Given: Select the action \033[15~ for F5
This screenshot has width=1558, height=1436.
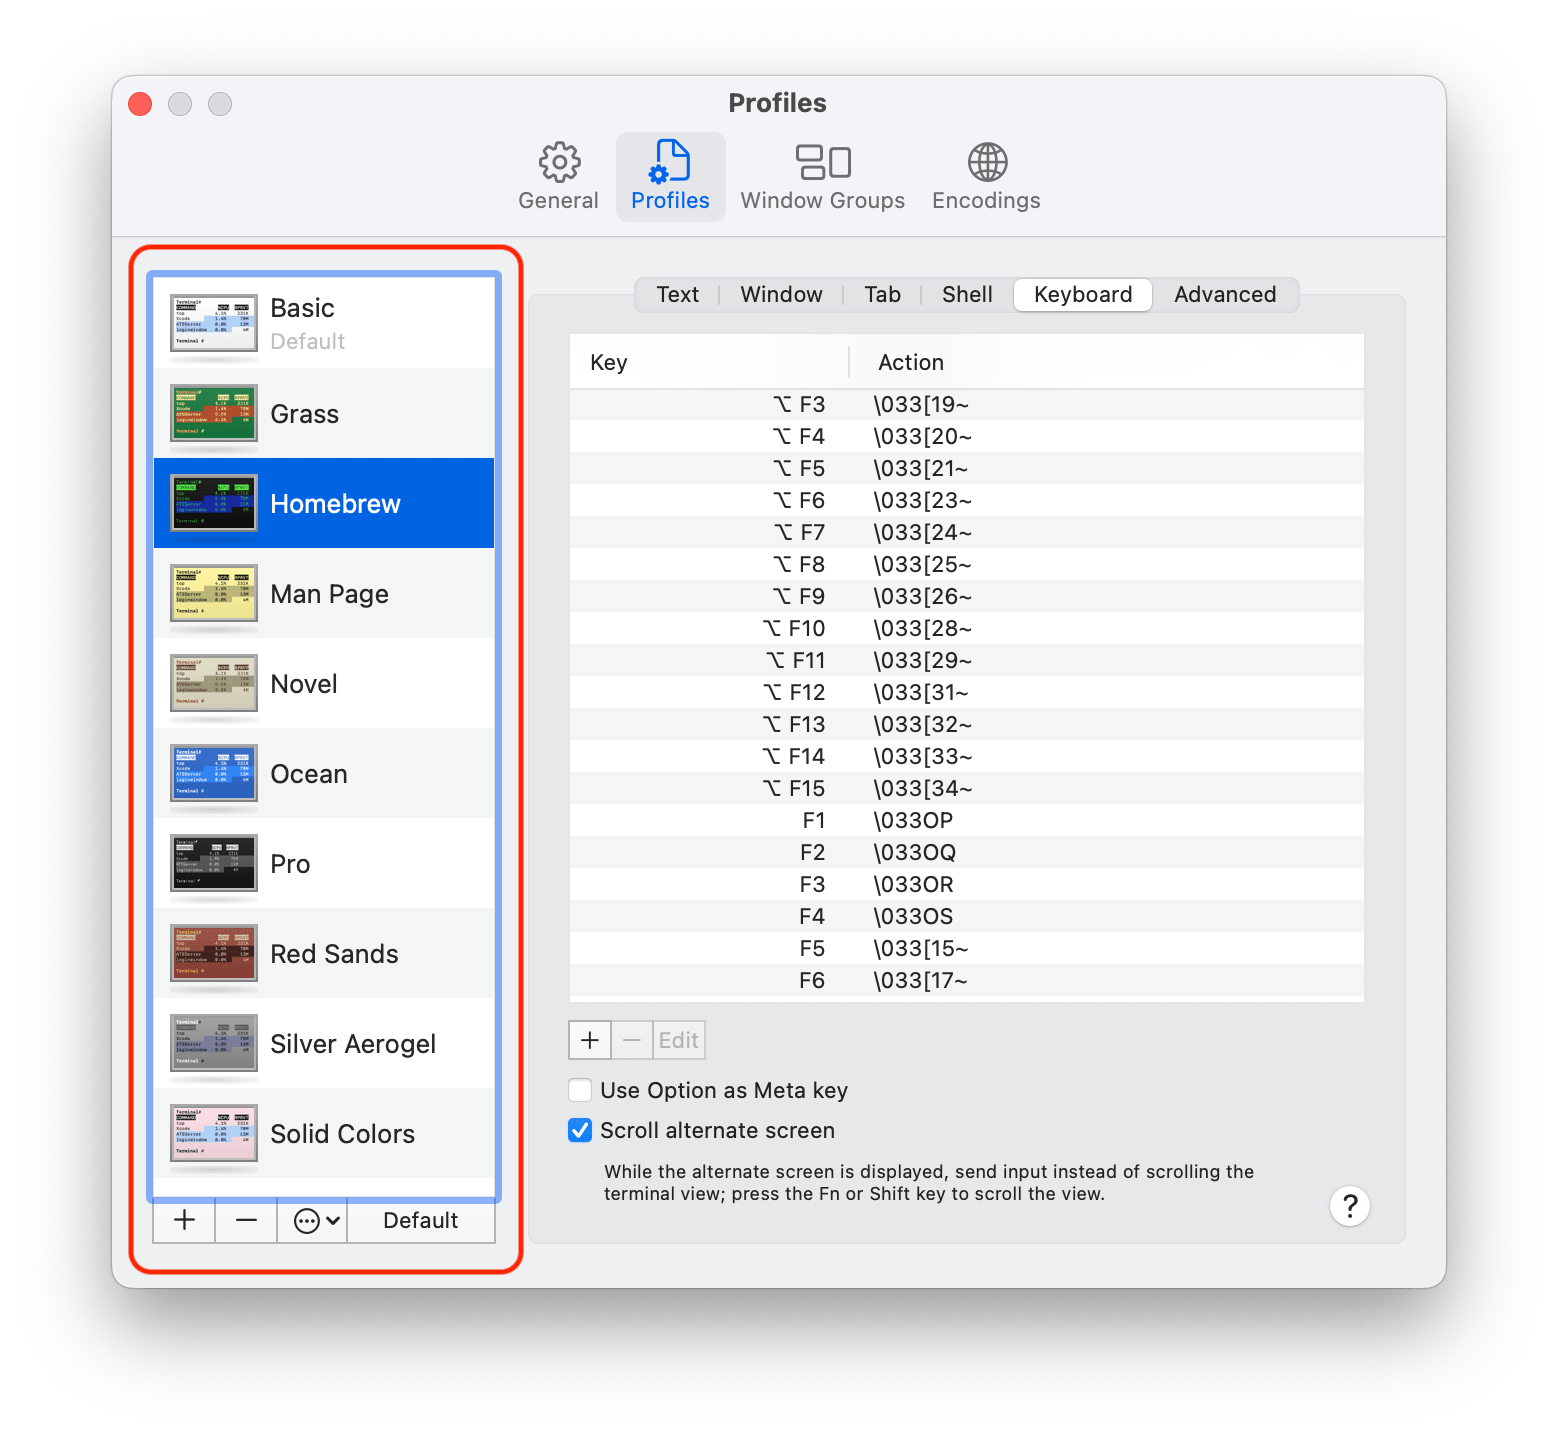Looking at the screenshot, I should [x=920, y=949].
